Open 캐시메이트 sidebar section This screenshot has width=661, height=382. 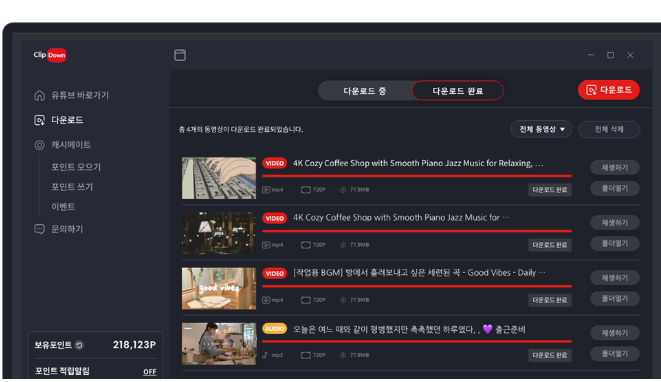62,145
